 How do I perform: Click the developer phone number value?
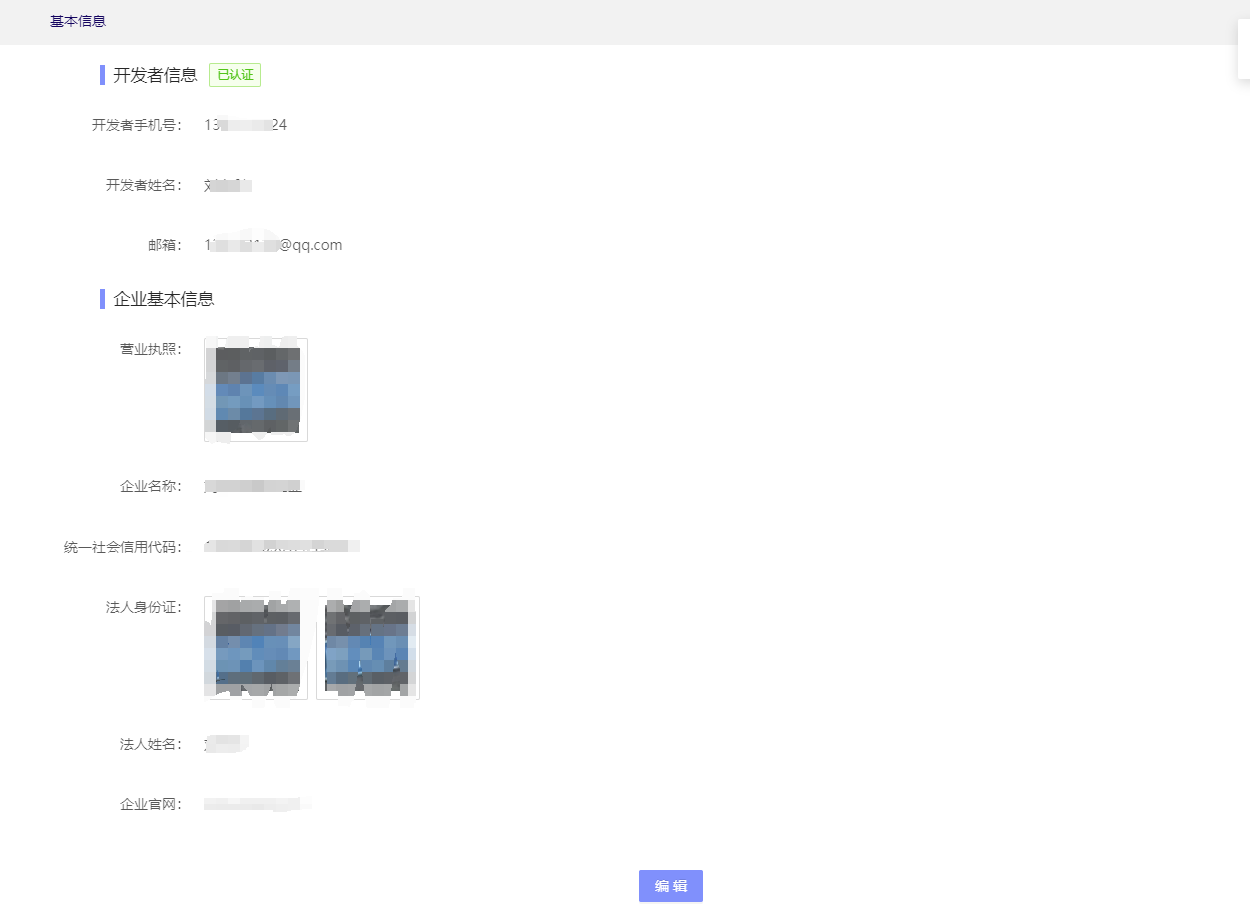coord(246,125)
